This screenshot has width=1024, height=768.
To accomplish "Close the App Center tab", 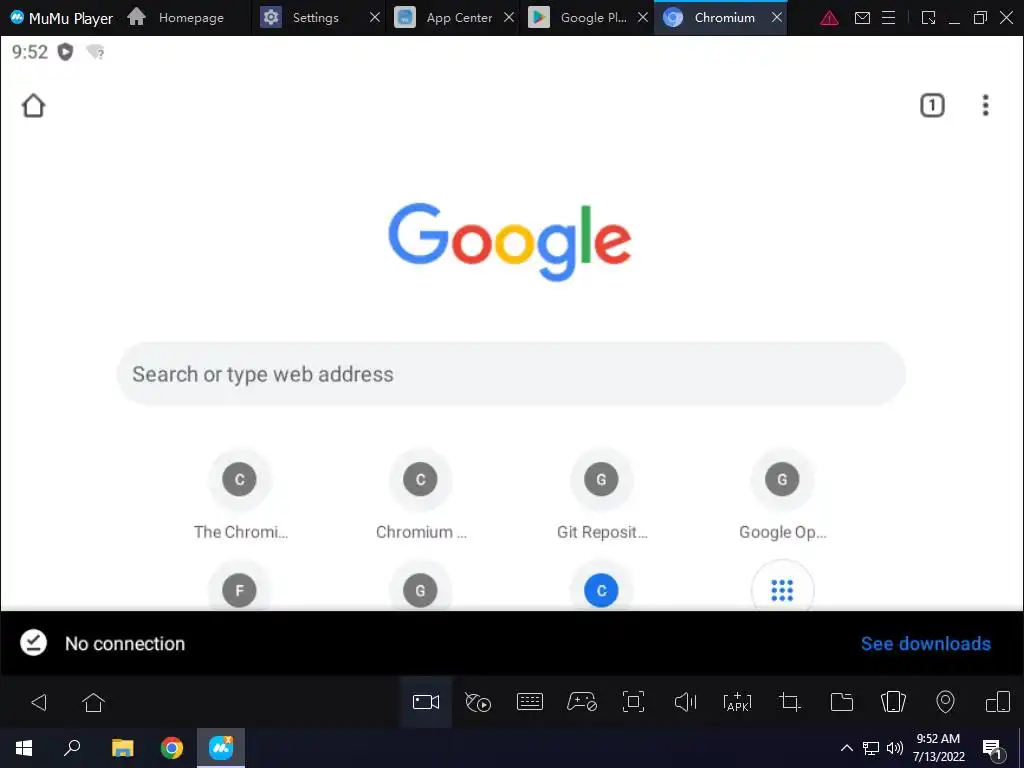I will 509,18.
